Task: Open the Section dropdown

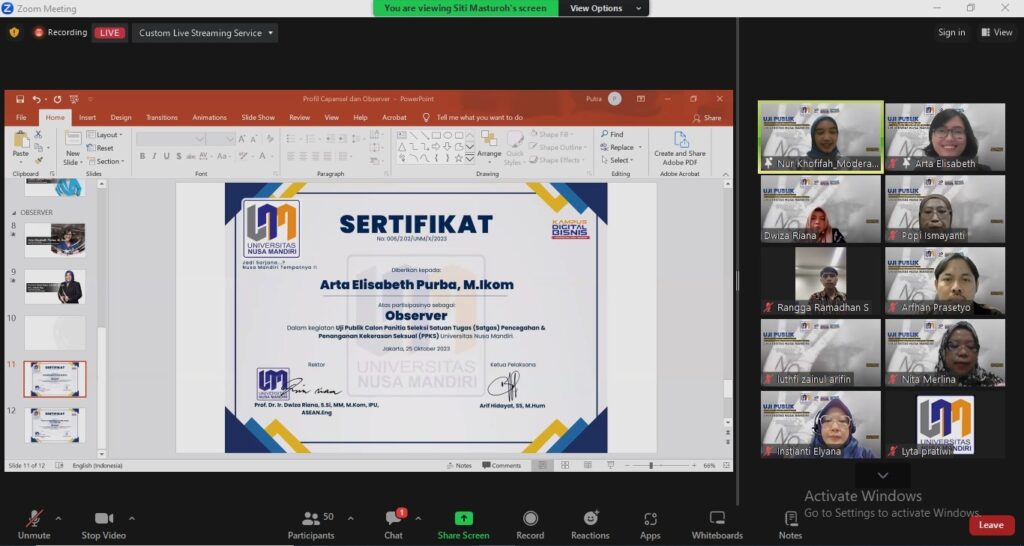Action: 106,161
